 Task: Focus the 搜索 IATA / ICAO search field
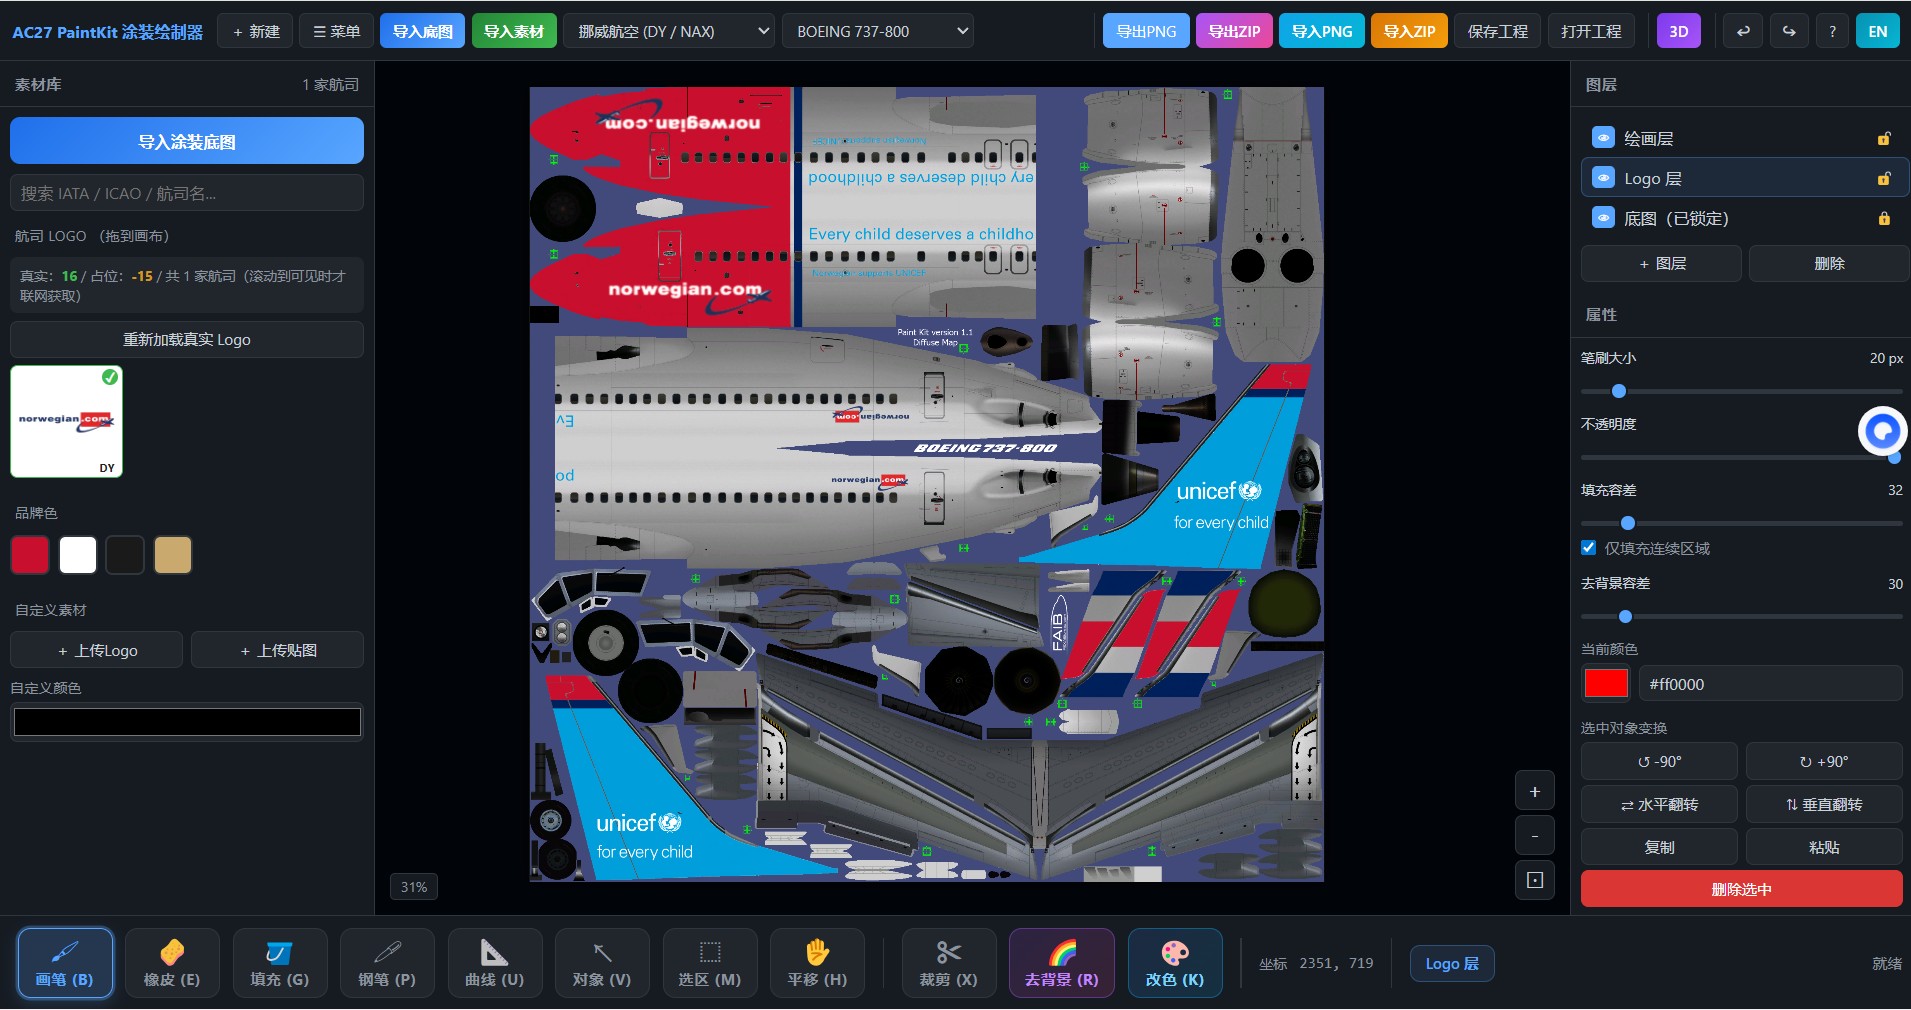click(187, 193)
